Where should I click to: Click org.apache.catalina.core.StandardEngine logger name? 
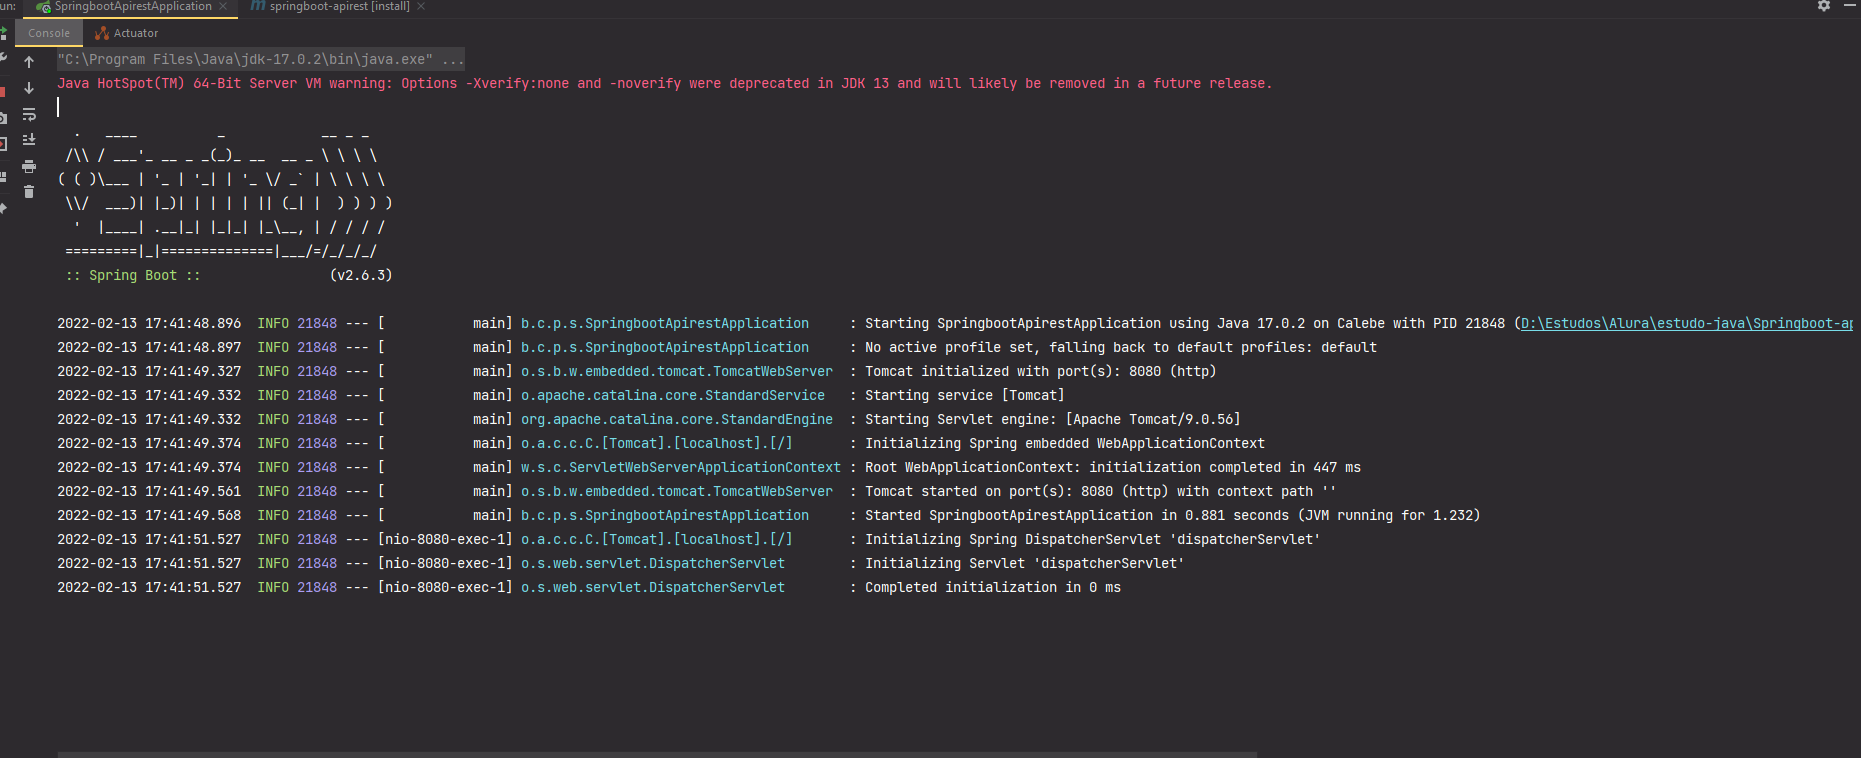(677, 419)
